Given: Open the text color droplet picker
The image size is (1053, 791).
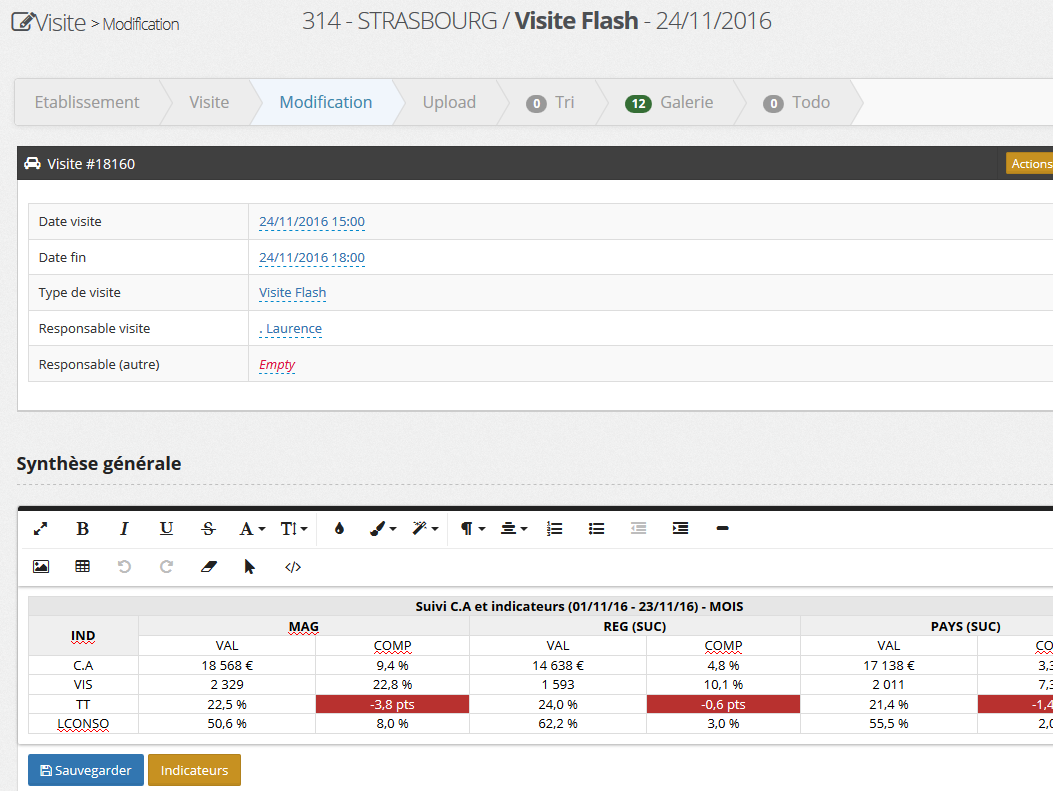Looking at the screenshot, I should [339, 529].
